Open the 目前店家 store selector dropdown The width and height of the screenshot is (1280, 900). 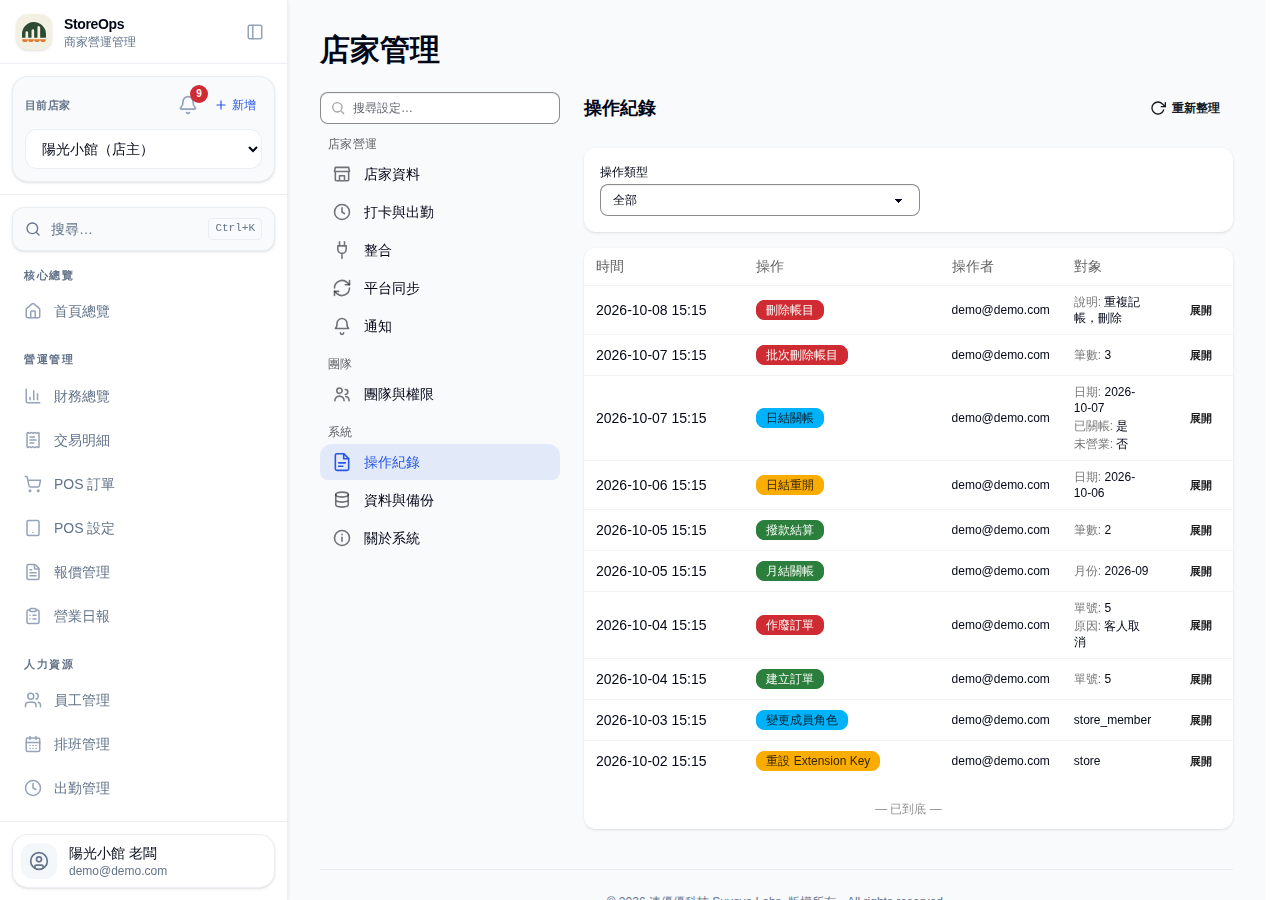143,149
